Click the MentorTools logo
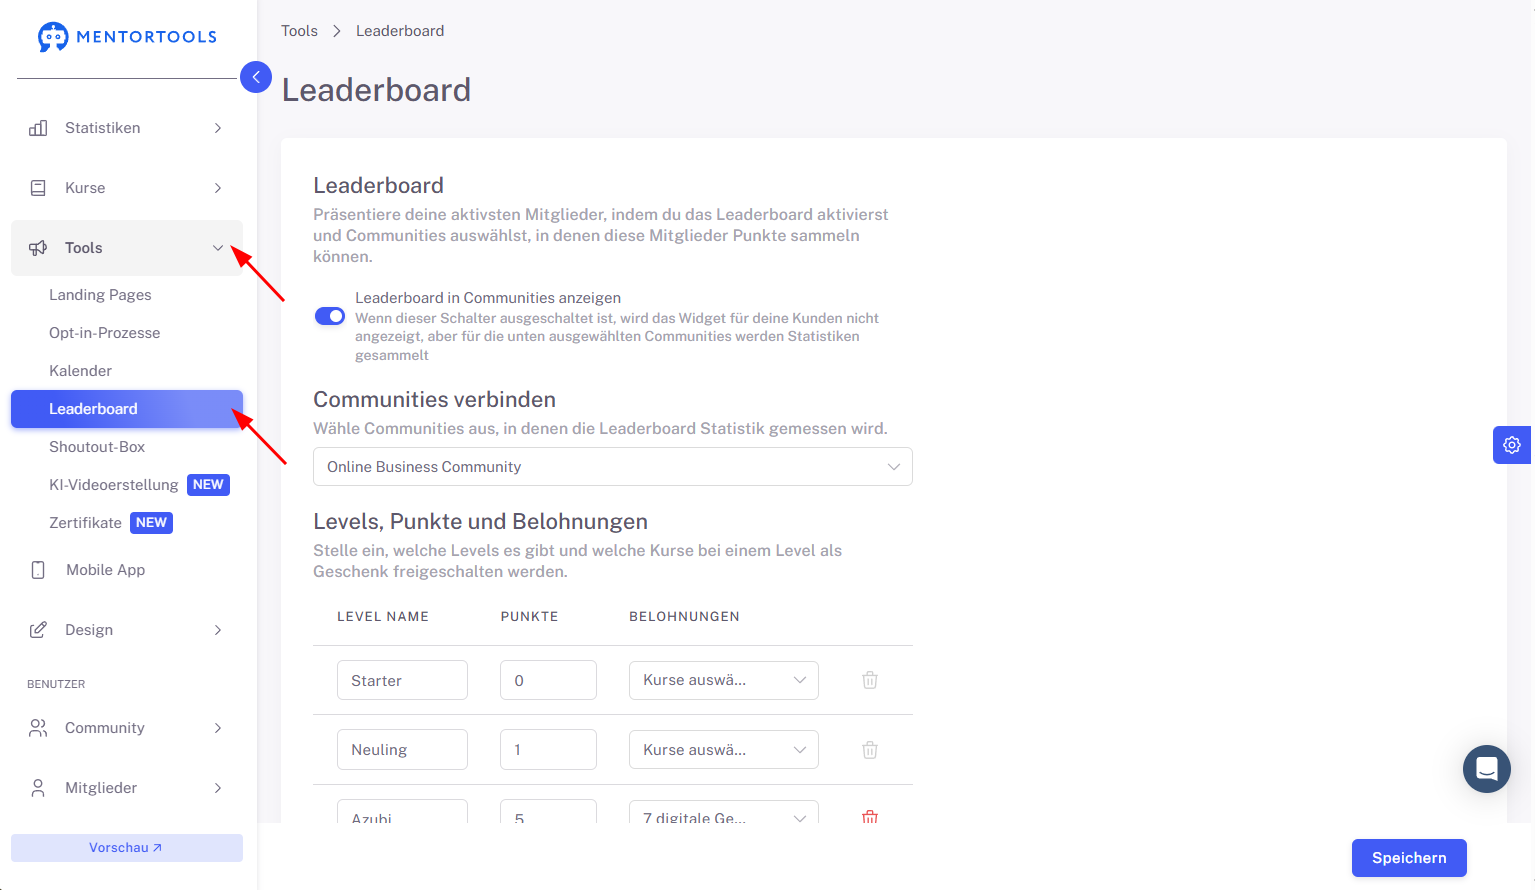The image size is (1535, 890). tap(127, 37)
